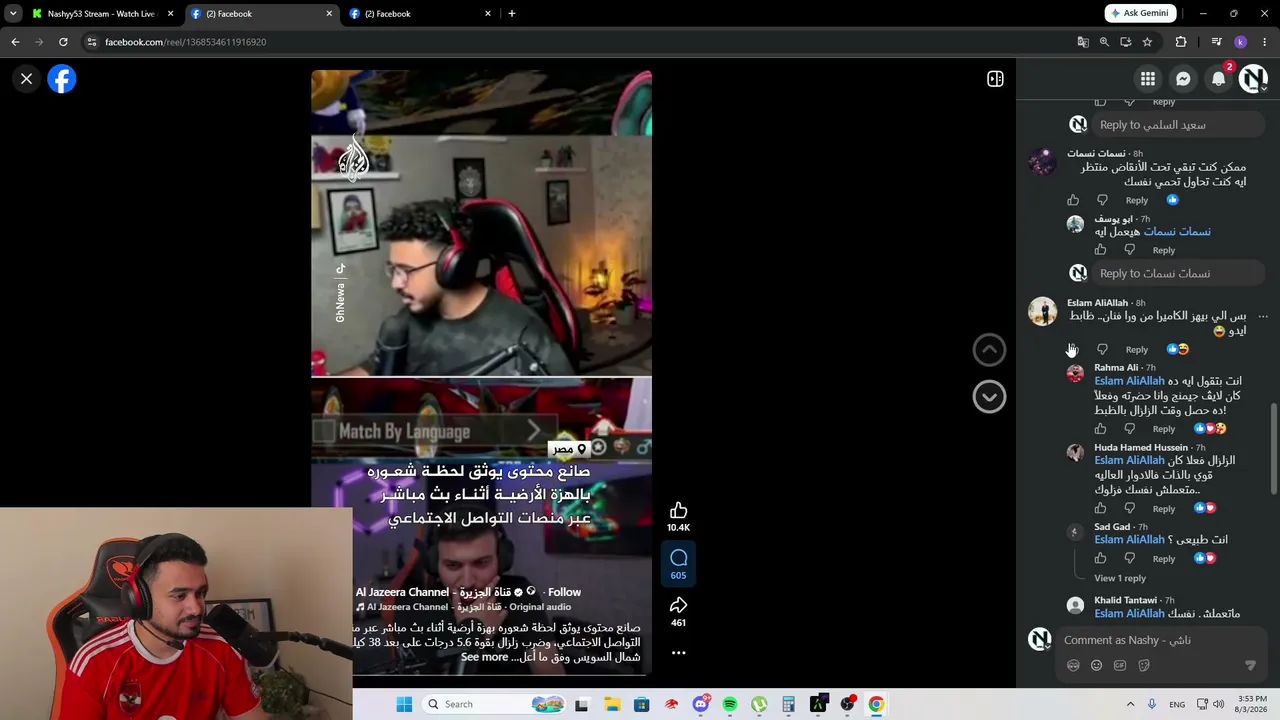This screenshot has height=720, width=1280.
Task: Dislike Eslam AliAllah's comment
Action: pos(1102,349)
